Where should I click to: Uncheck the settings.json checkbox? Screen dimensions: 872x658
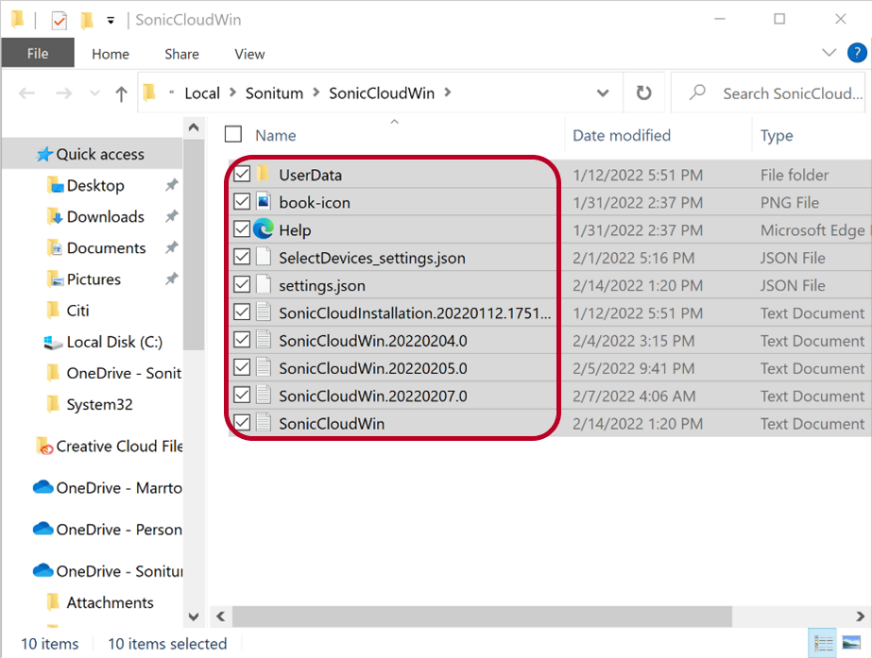click(241, 285)
